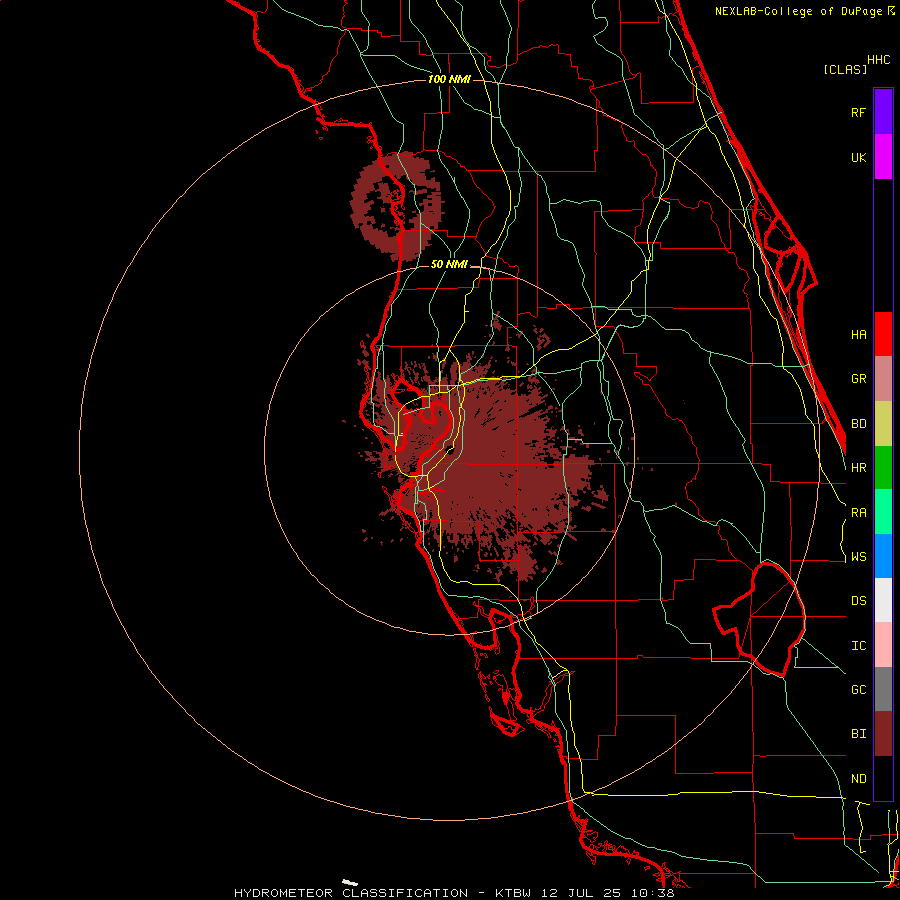
Task: Click the 'BD' legend label
Action: pos(858,424)
